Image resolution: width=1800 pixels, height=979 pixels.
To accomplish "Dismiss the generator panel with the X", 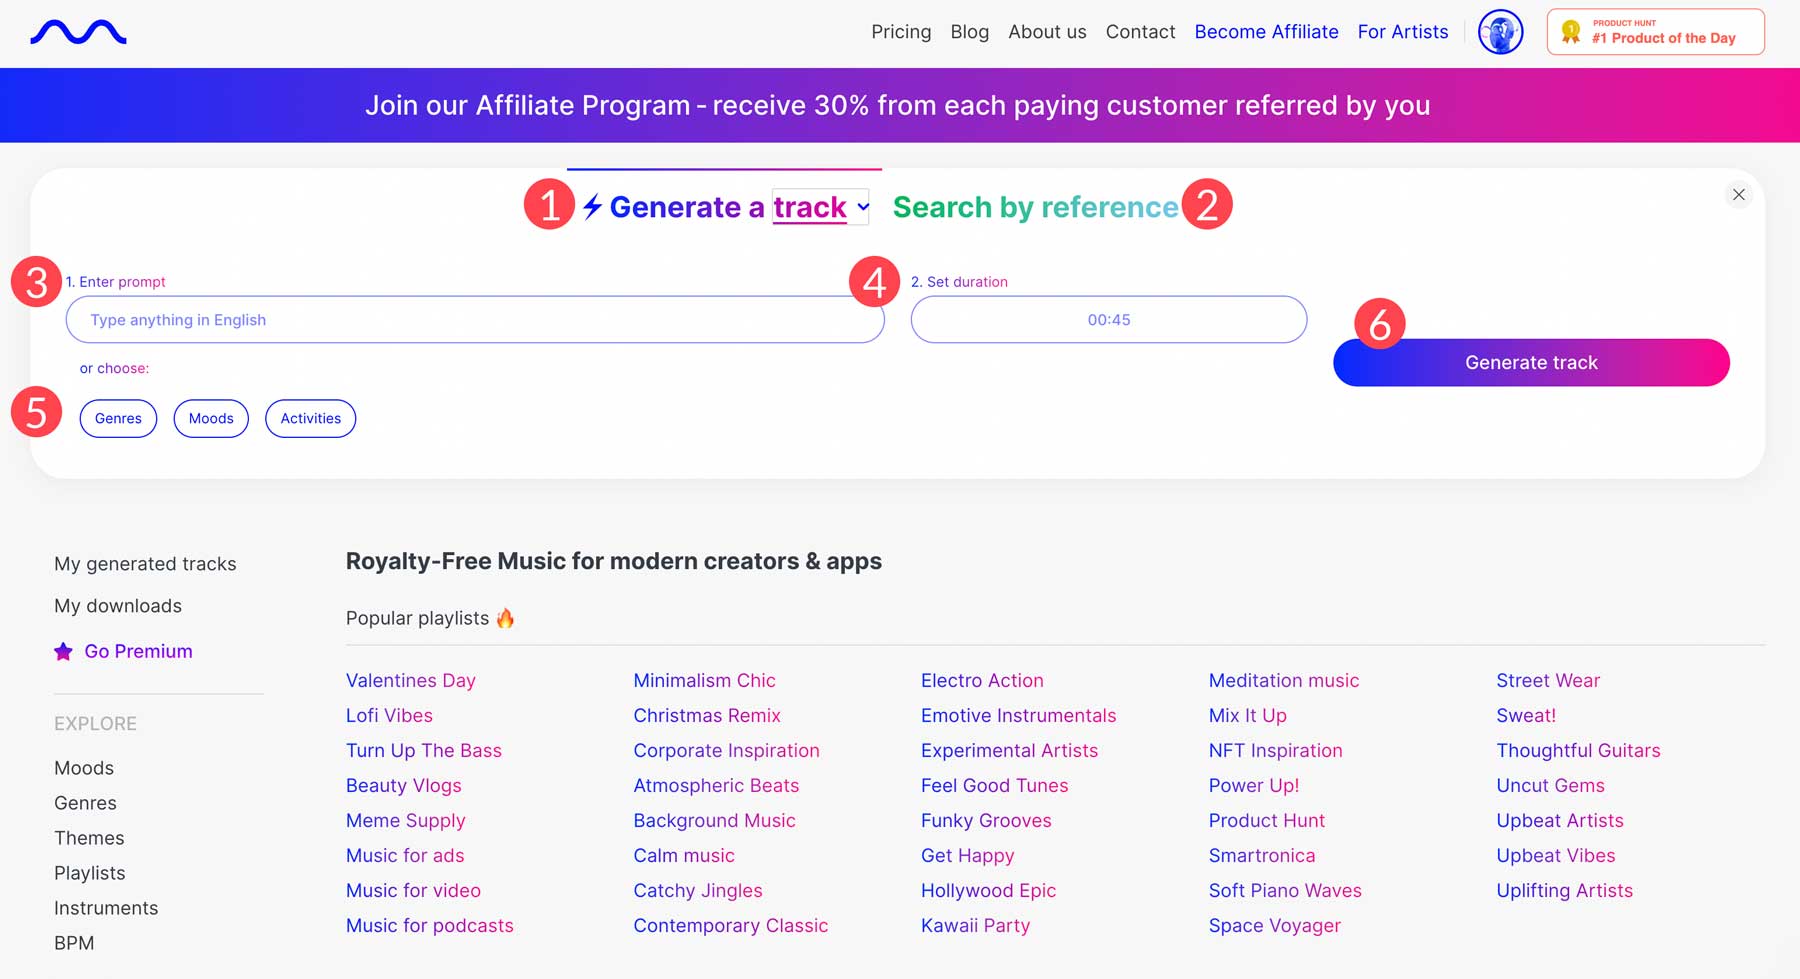I will (x=1739, y=194).
